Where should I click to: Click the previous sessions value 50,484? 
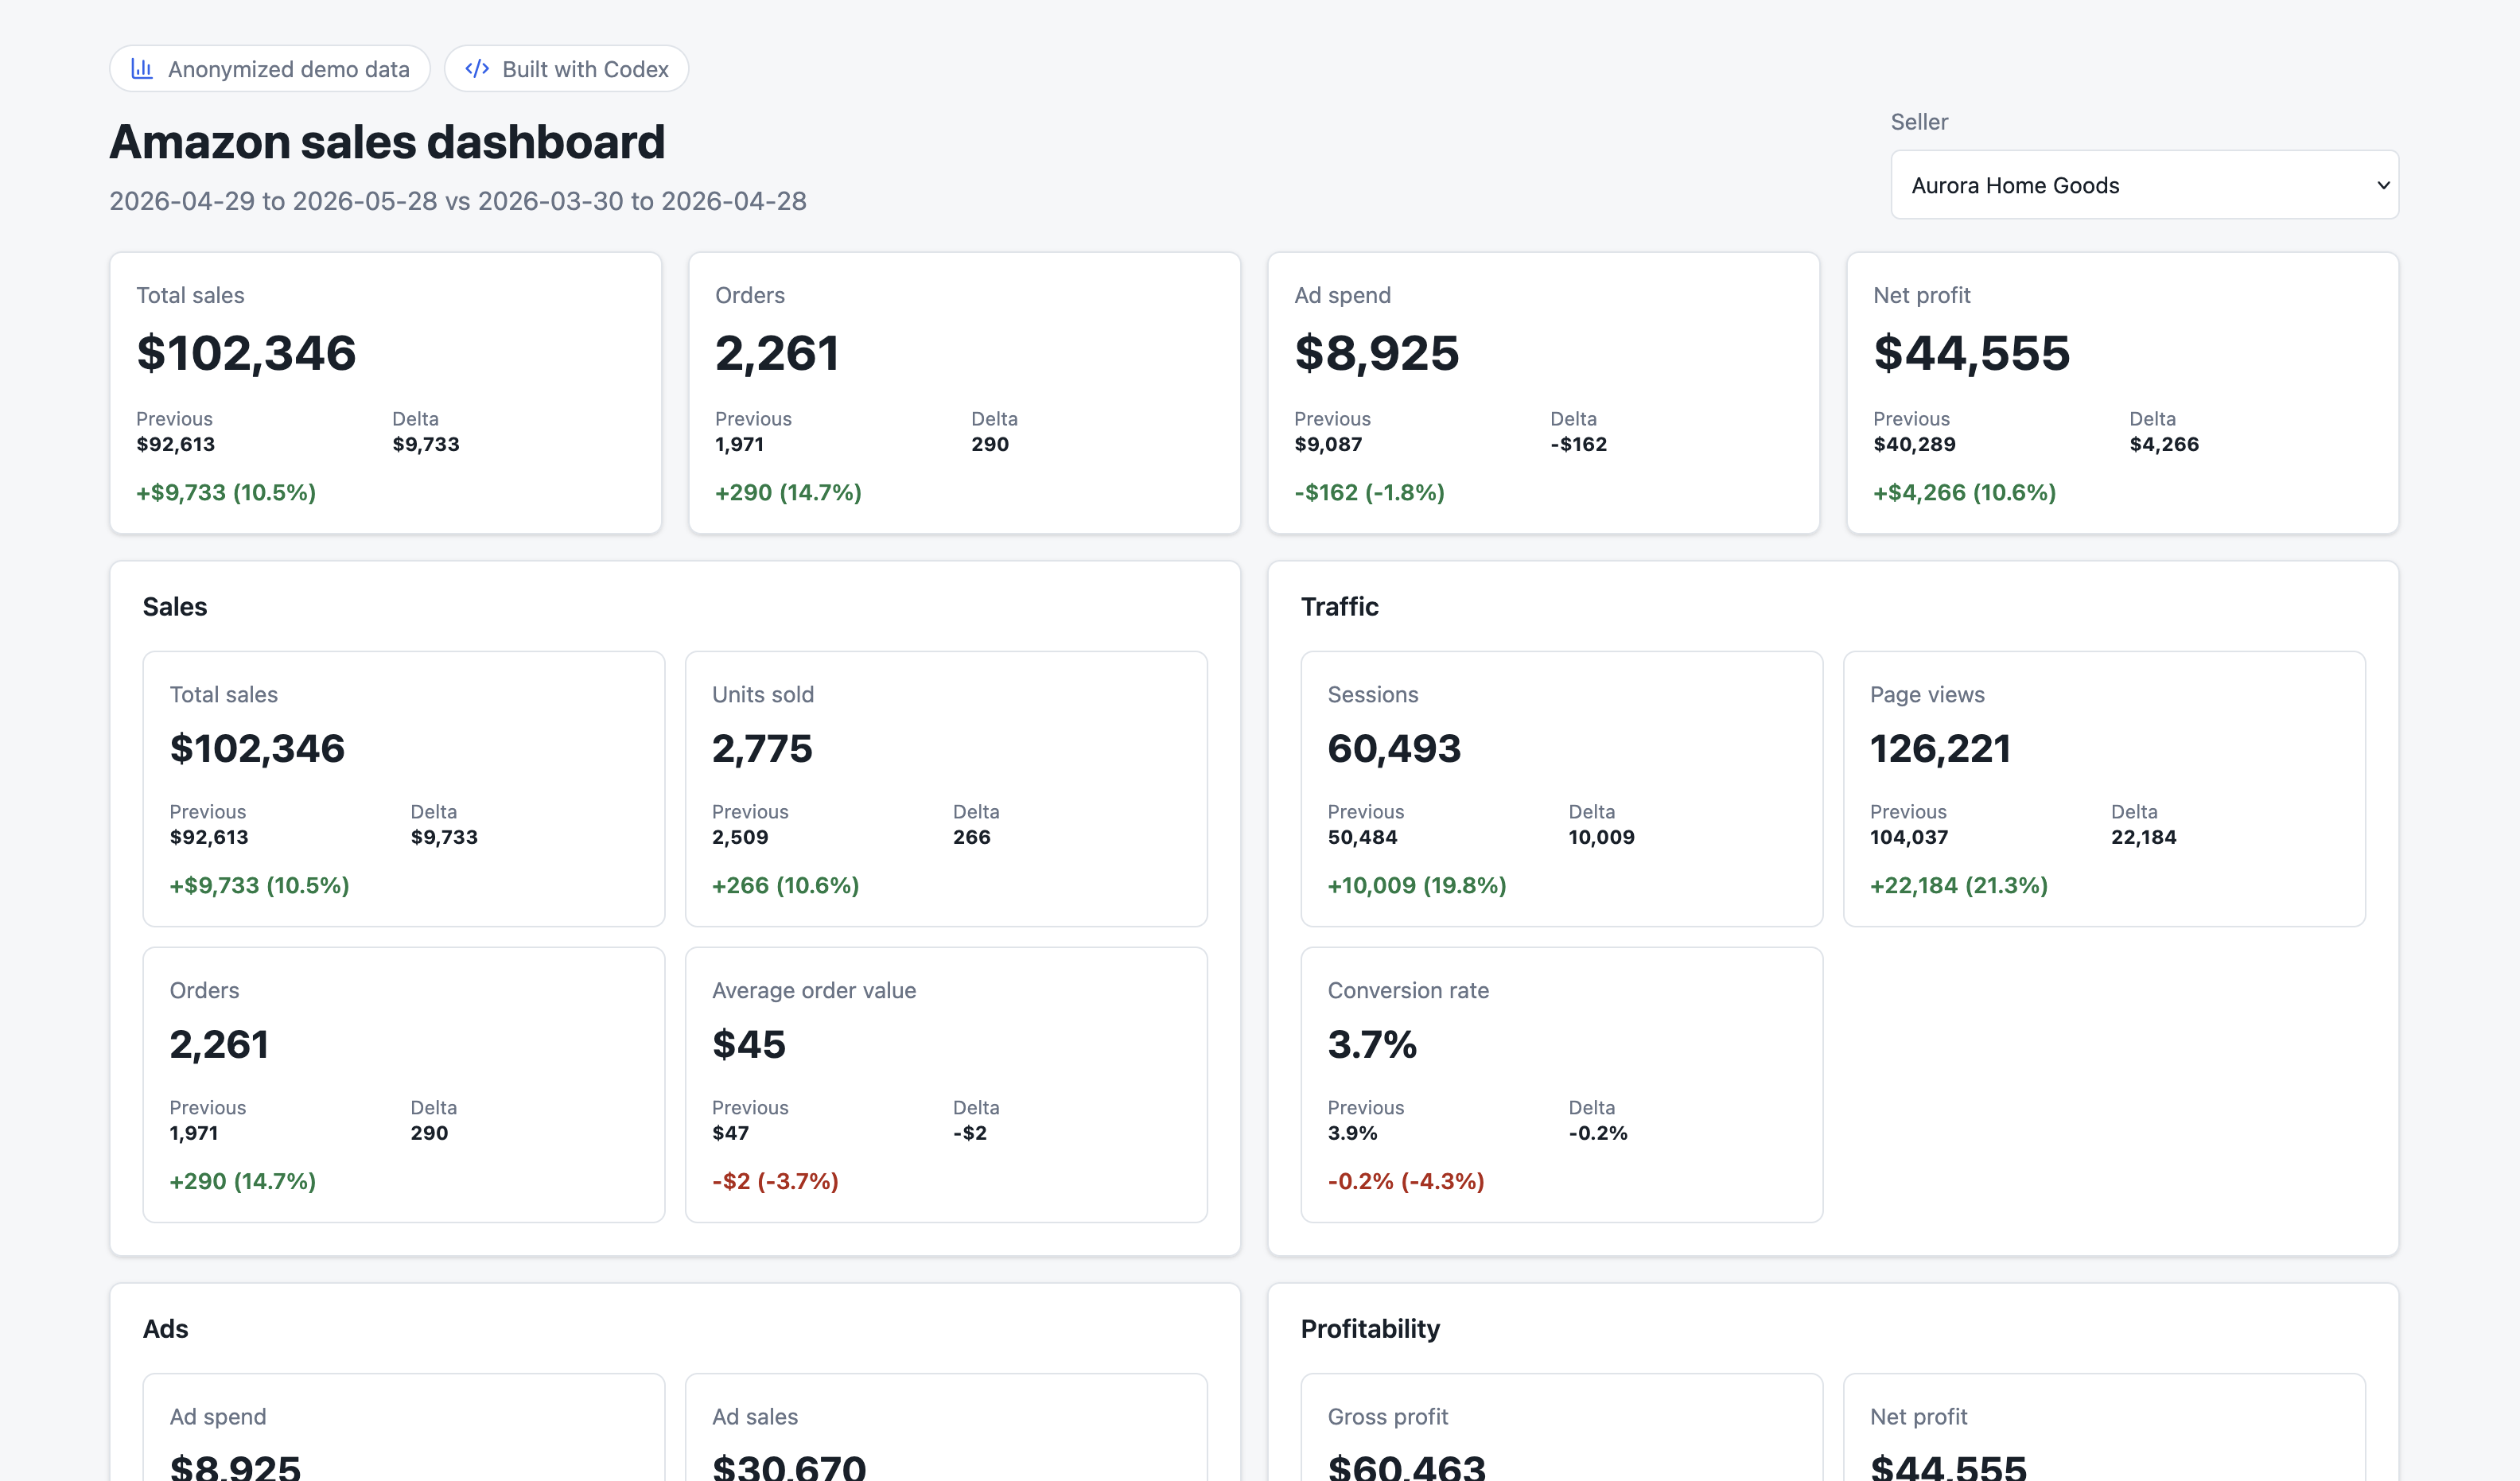pyautogui.click(x=1362, y=837)
